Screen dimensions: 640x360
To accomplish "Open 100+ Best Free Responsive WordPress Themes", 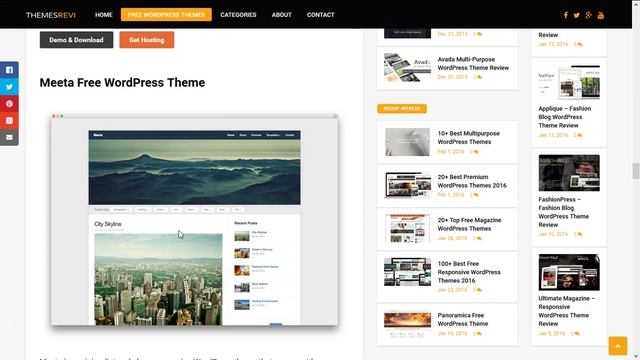I will click(x=469, y=272).
